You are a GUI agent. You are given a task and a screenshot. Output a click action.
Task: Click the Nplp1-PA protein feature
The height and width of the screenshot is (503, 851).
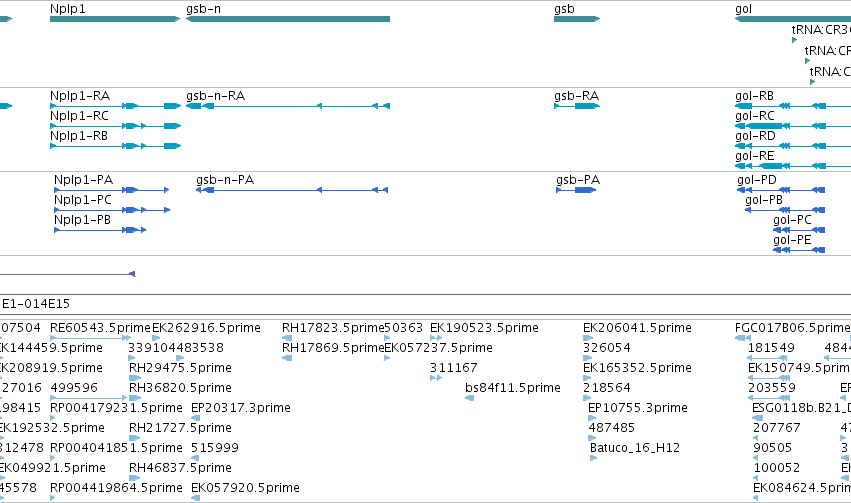pos(112,190)
